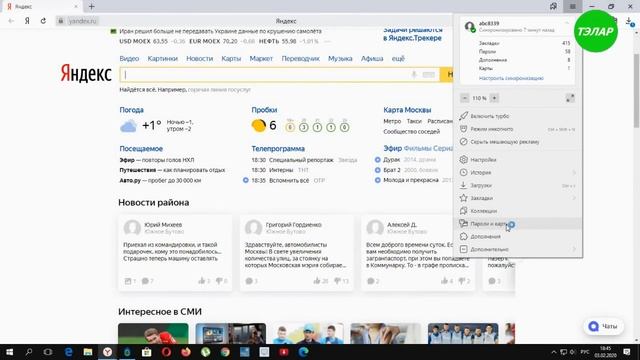The width and height of the screenshot is (640, 360).
Task: Dislike Алексей Д. post thumbs down
Action: [463, 281]
